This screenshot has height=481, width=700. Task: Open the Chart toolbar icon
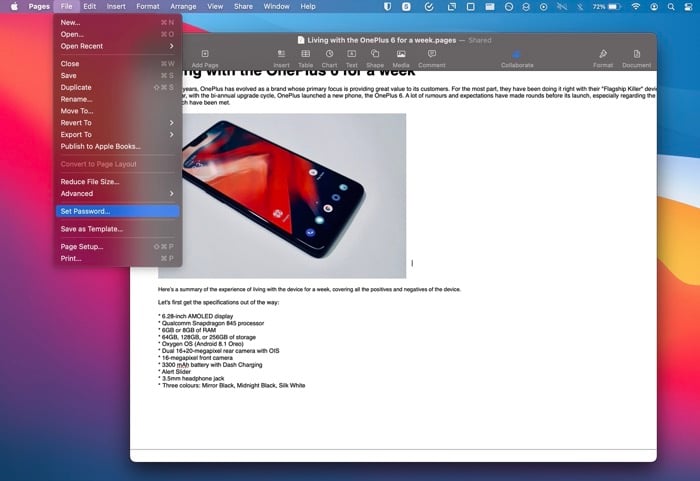coord(329,54)
